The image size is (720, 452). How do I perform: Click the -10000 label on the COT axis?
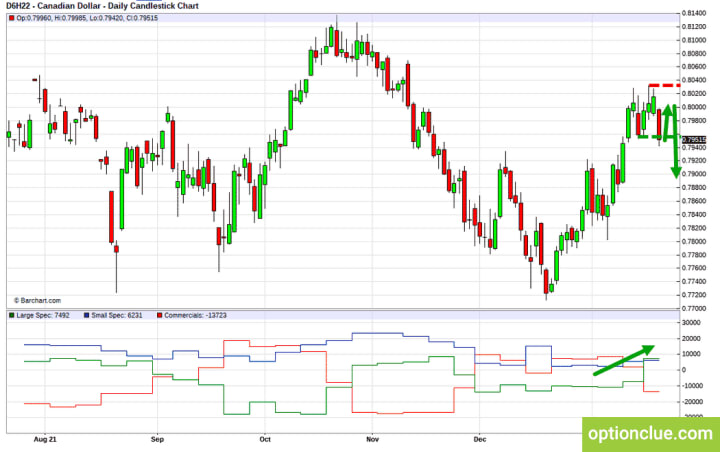point(691,386)
